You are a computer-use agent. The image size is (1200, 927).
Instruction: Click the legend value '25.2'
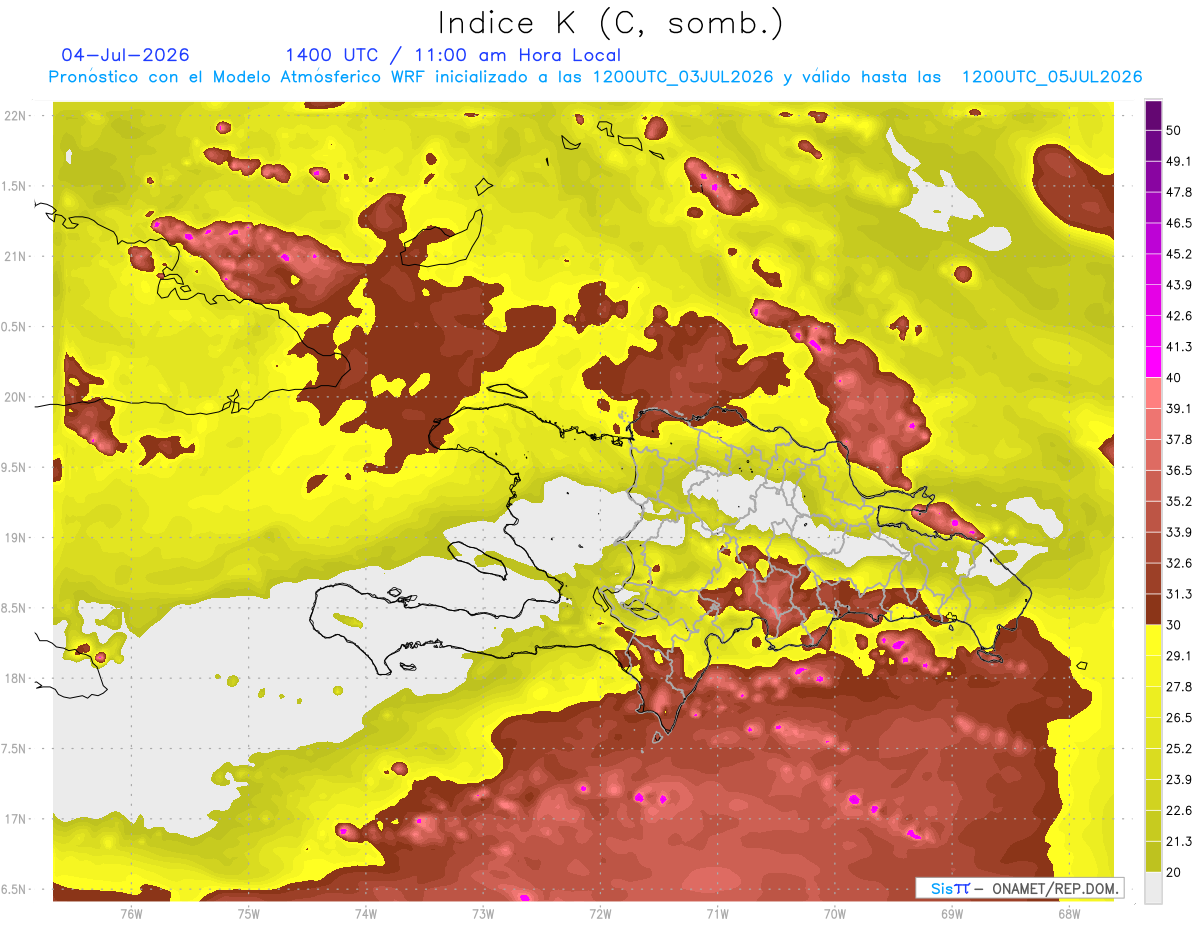(1178, 748)
